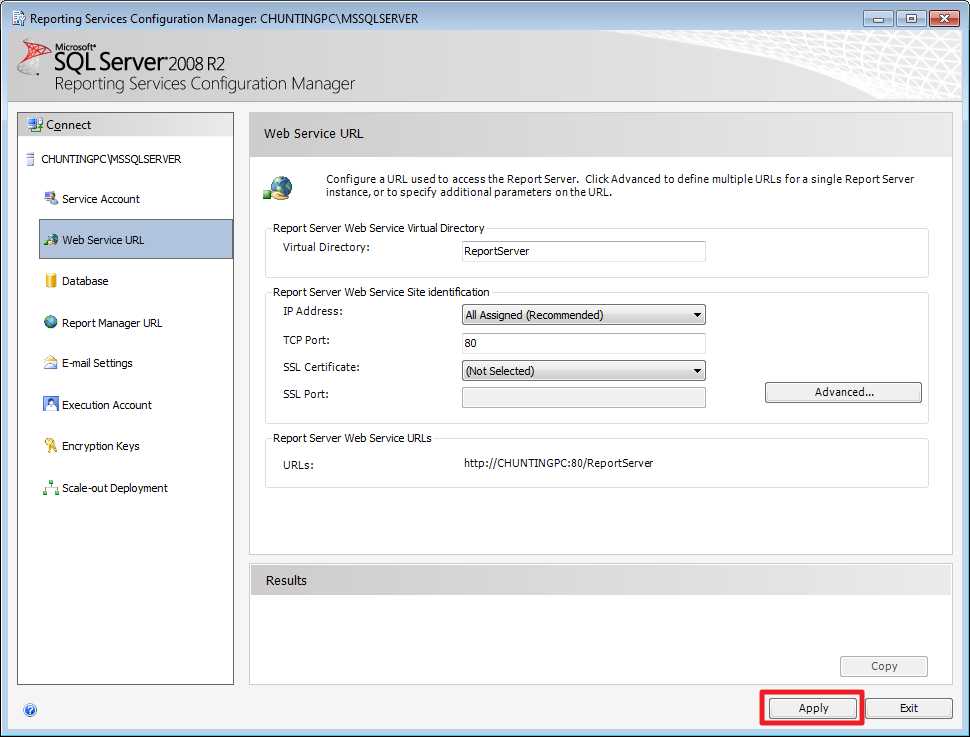Click the Virtual Directory text field

[x=583, y=251]
